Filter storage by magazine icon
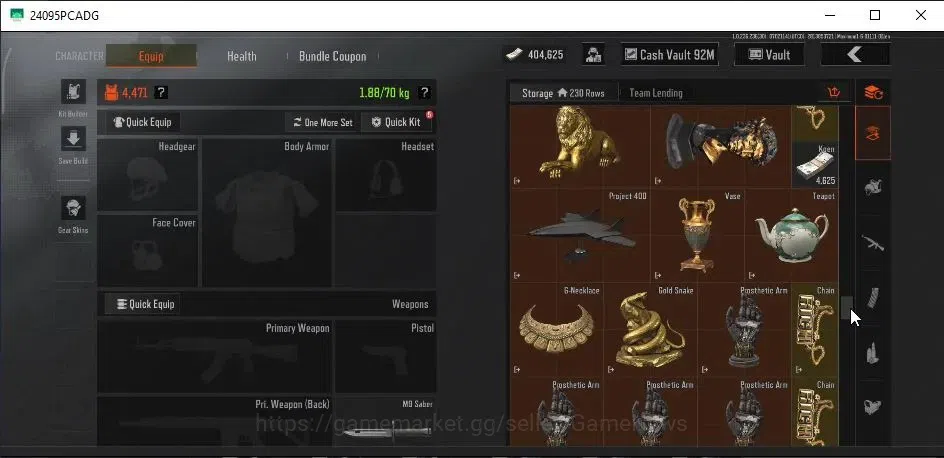The width and height of the screenshot is (944, 458). coord(873,298)
